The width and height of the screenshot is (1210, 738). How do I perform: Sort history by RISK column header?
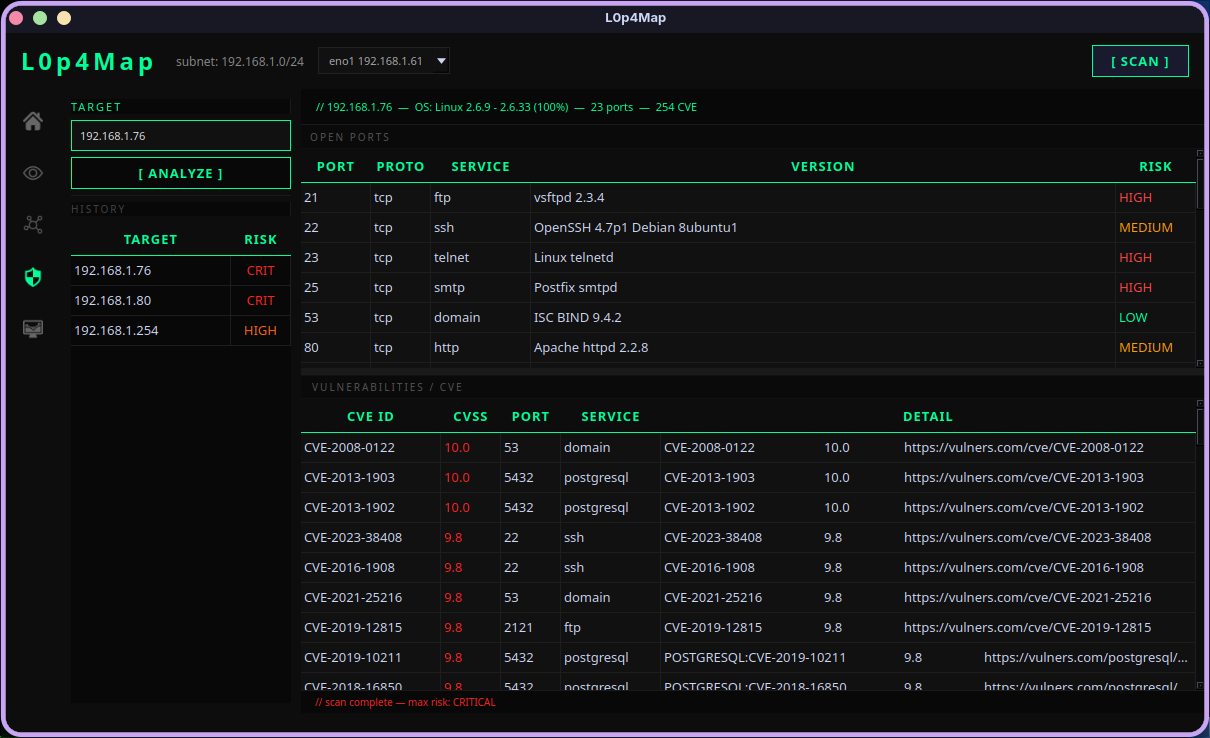pos(261,240)
